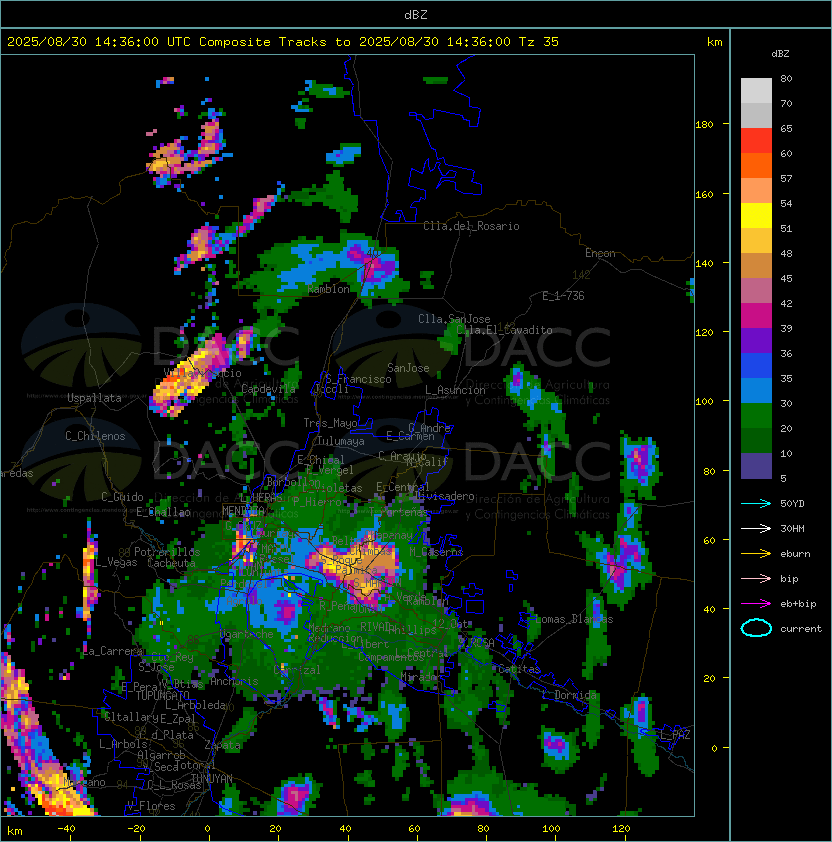Click the pink bip arrow in legend
Viewport: 832px width, 842px height.
(x=756, y=579)
